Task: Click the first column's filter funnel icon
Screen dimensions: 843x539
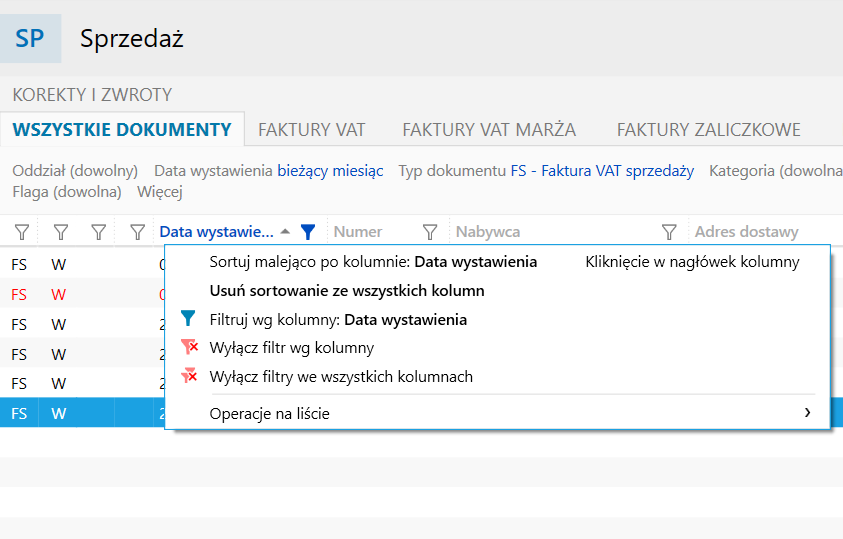Action: point(21,232)
